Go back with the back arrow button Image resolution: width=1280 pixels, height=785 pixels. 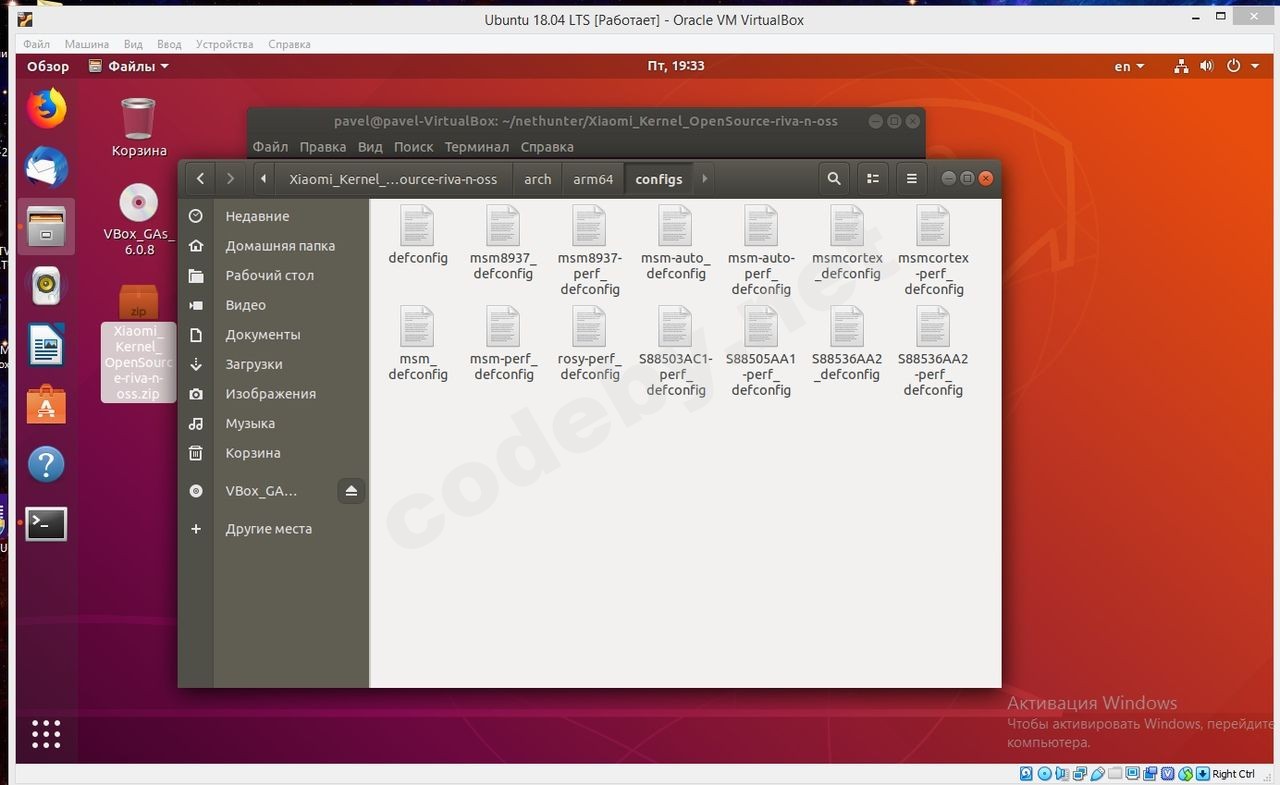(x=200, y=179)
